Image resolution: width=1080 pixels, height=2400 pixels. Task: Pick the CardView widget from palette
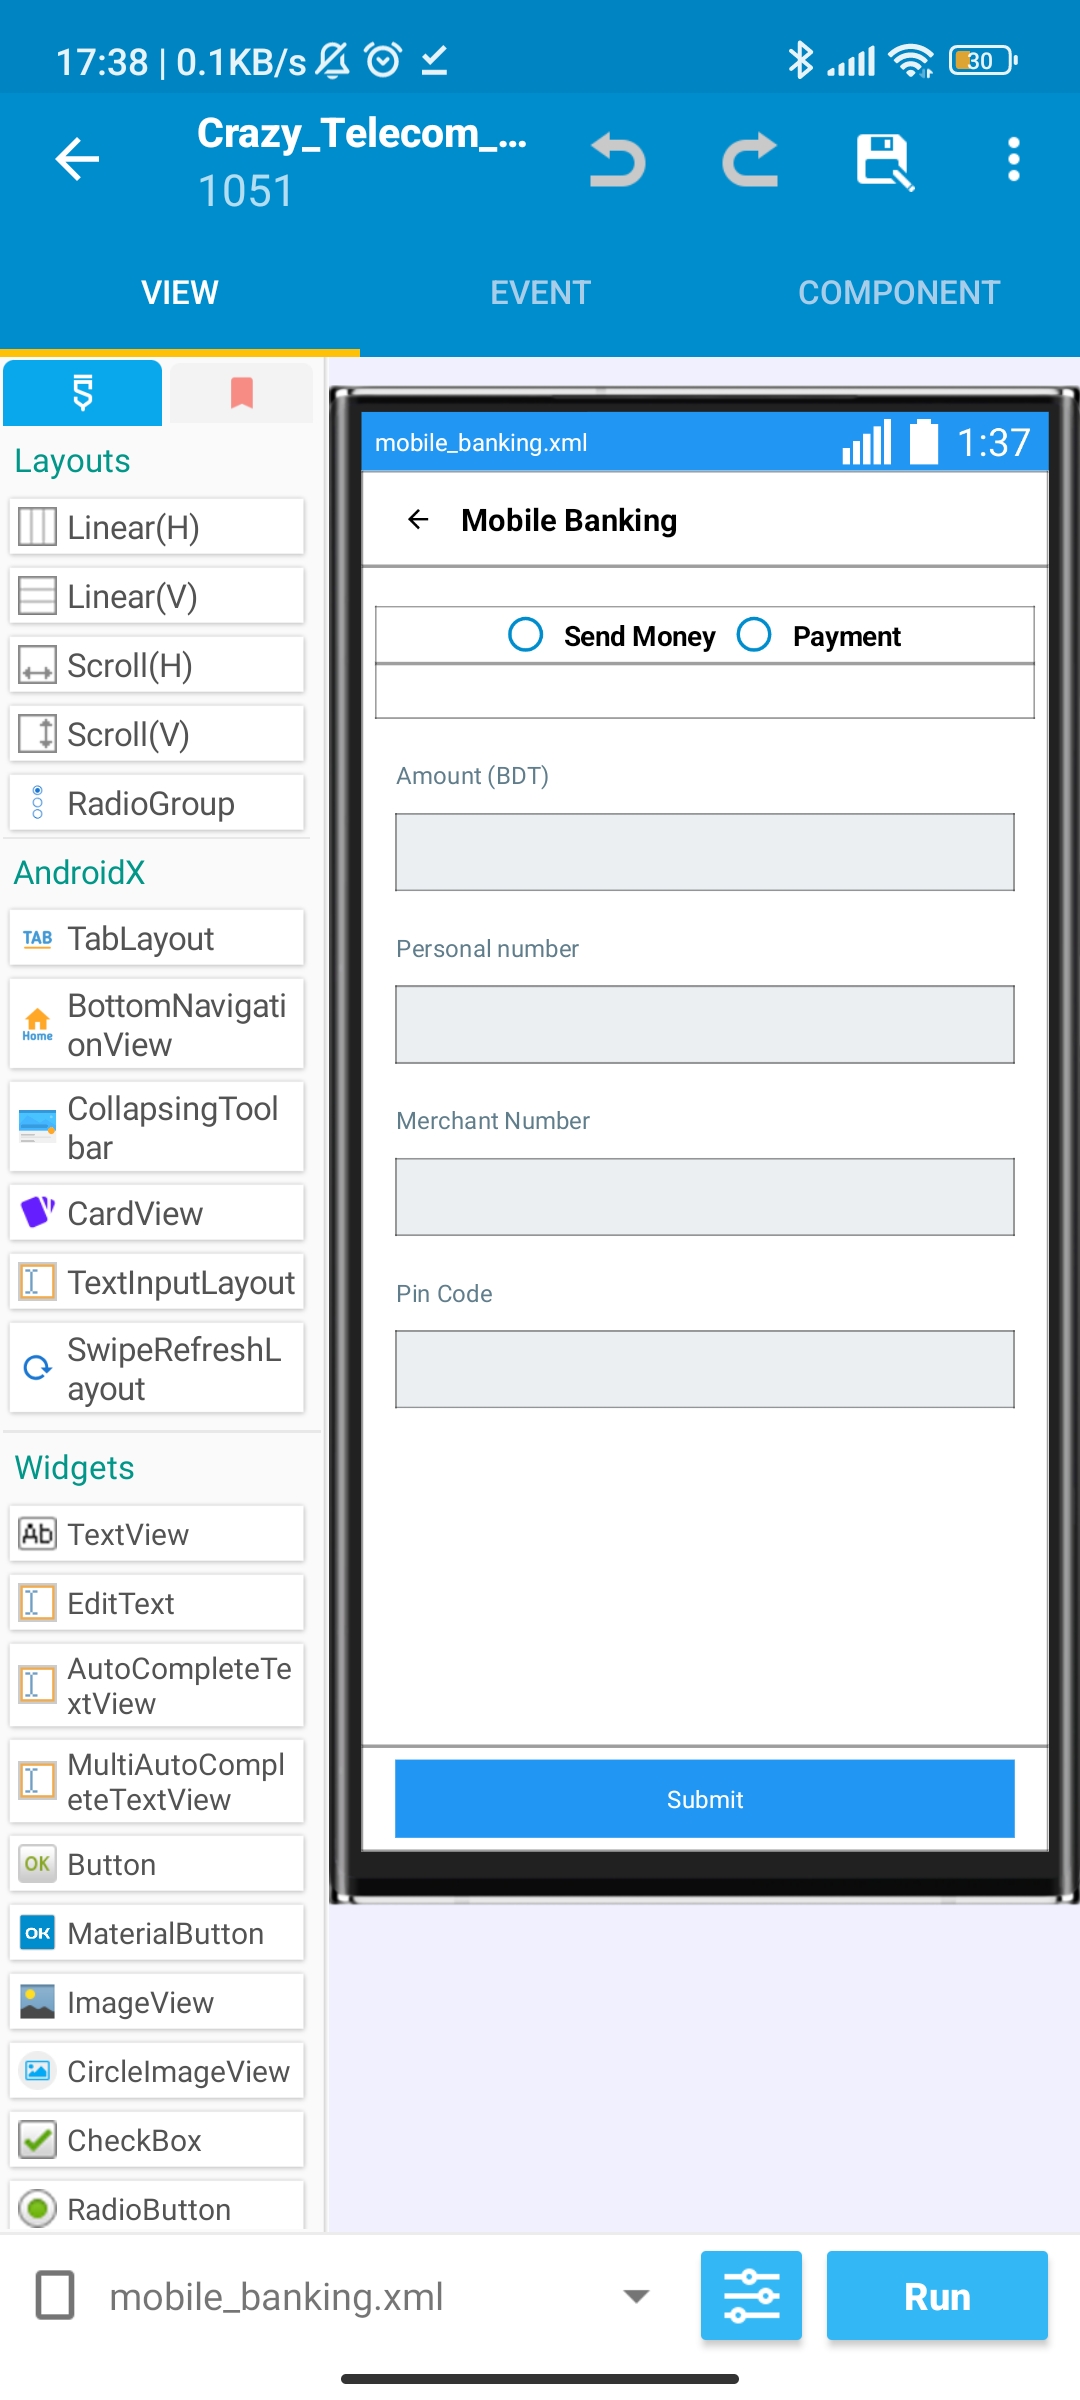(x=156, y=1213)
